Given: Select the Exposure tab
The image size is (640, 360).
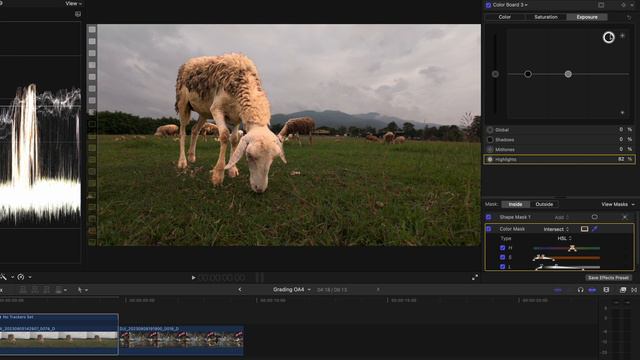Looking at the screenshot, I should point(587,17).
